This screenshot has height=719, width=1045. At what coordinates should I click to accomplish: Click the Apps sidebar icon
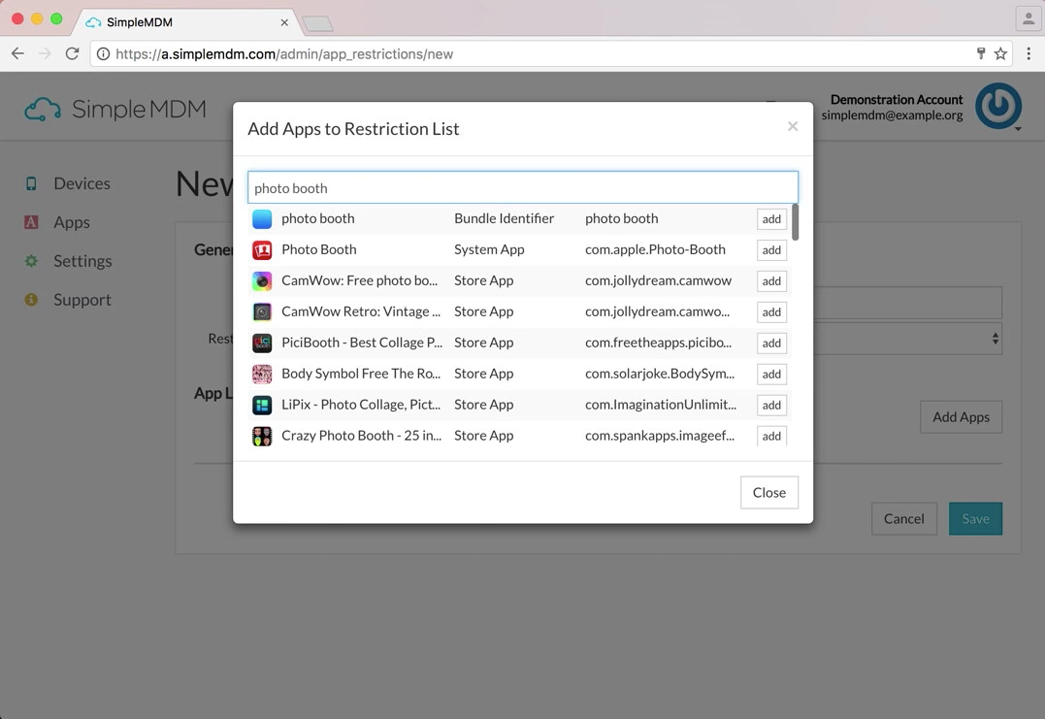click(x=31, y=222)
